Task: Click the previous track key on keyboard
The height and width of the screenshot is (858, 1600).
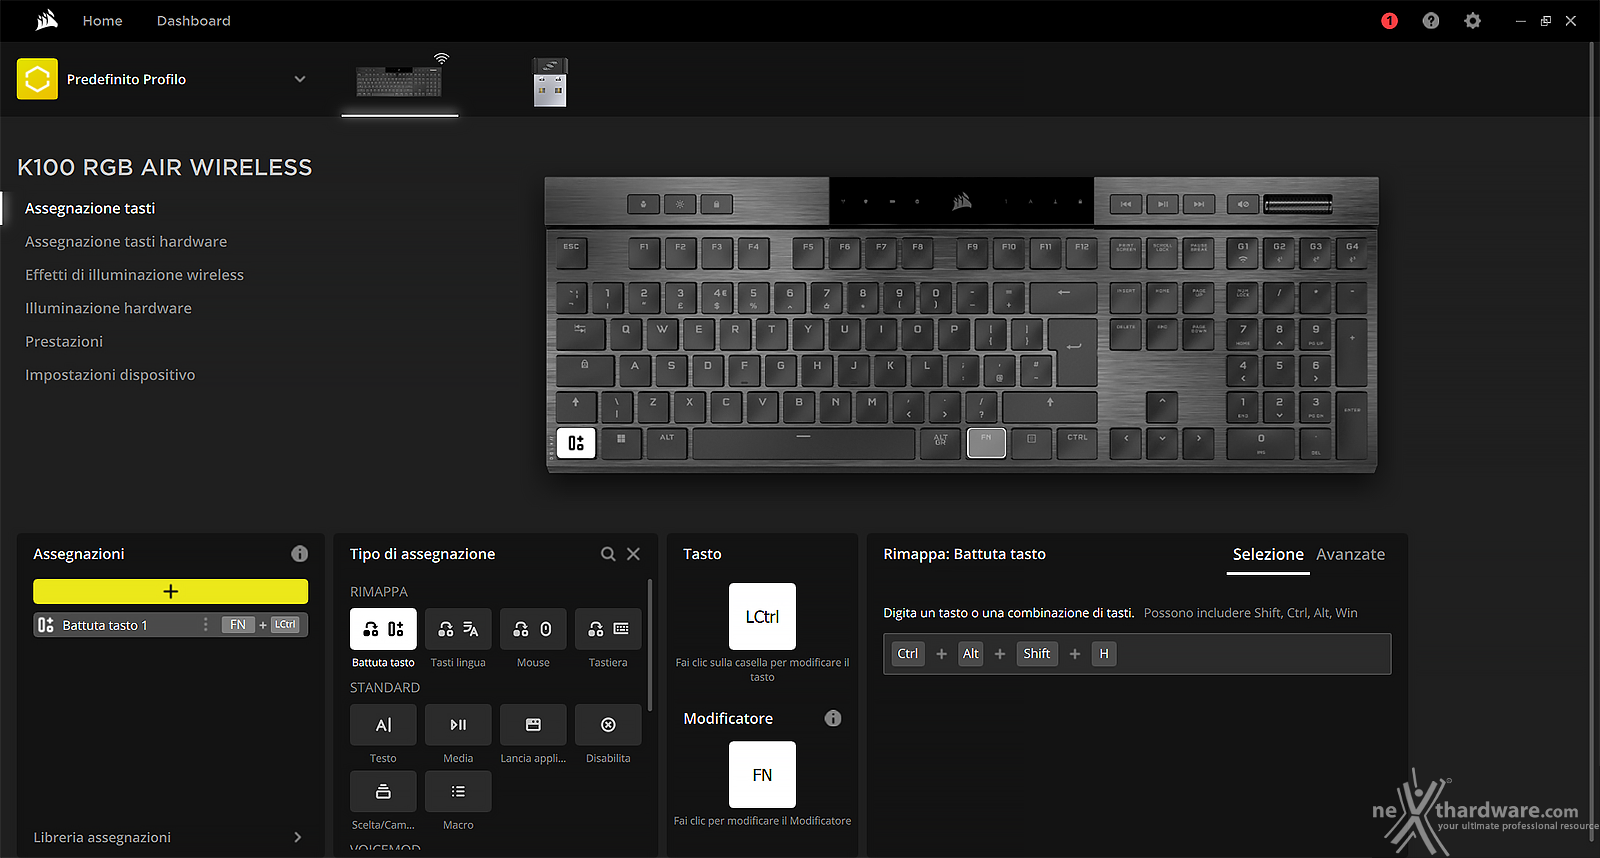Action: (x=1126, y=204)
